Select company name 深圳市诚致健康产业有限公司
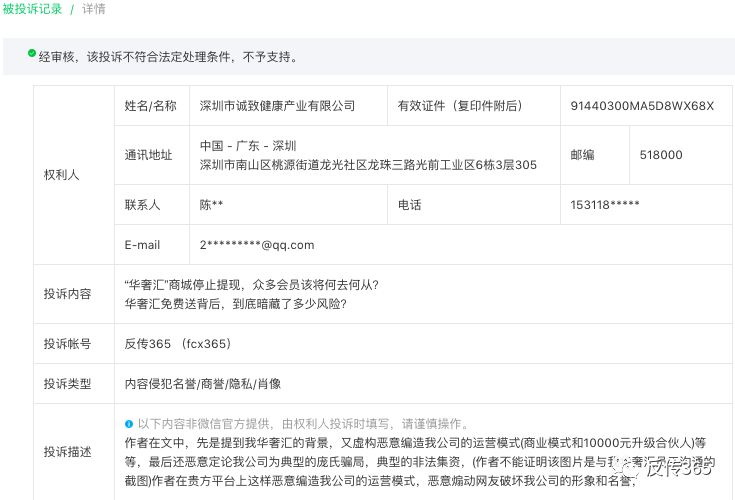 [x=277, y=106]
